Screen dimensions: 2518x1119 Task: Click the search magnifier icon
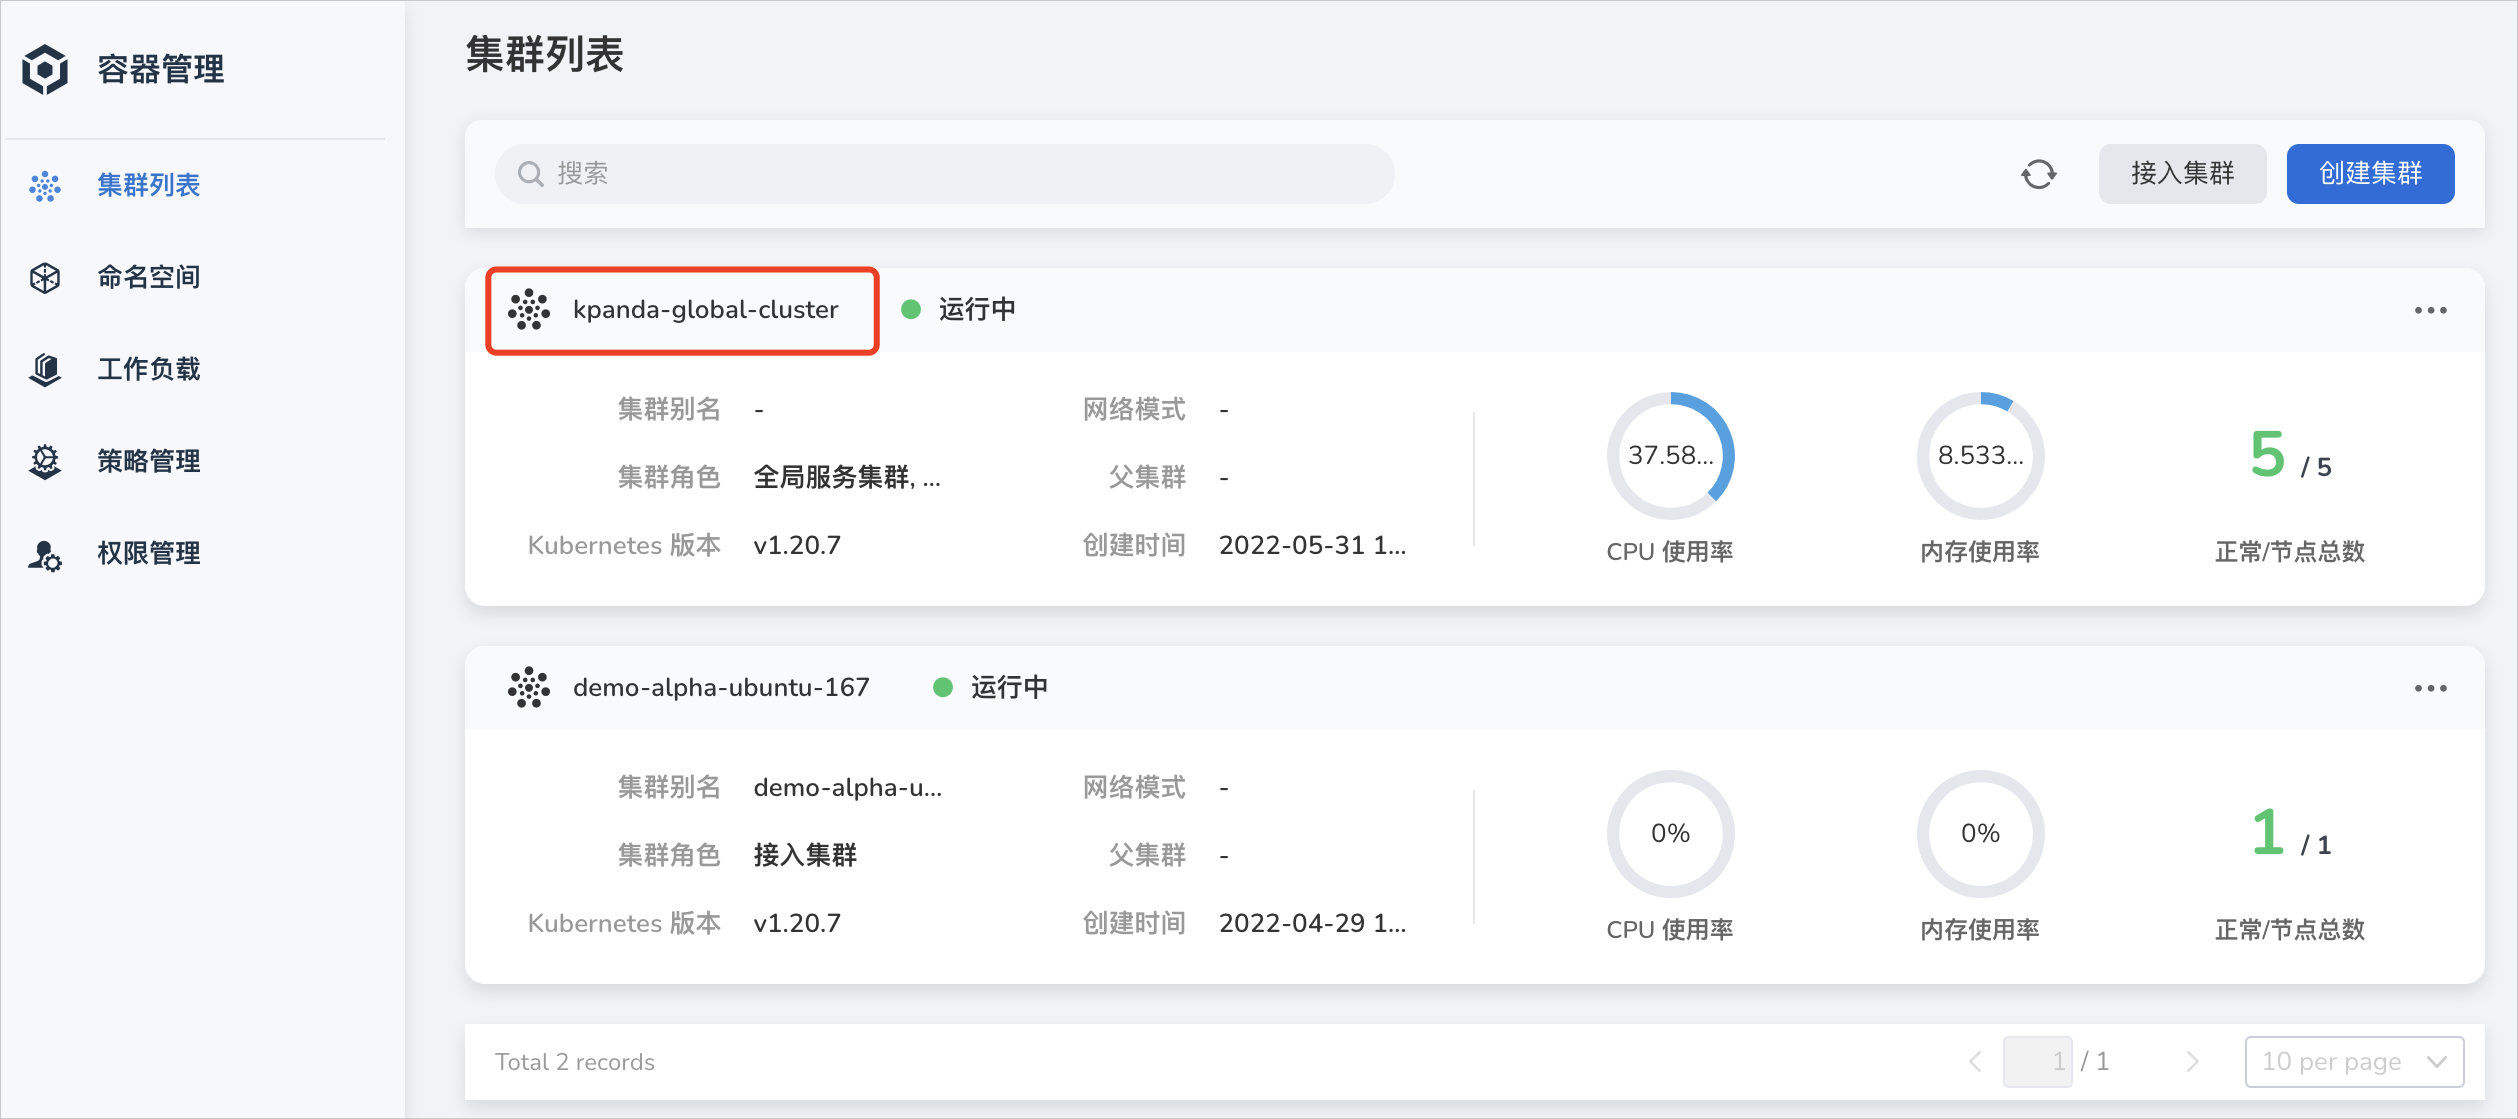click(x=530, y=174)
